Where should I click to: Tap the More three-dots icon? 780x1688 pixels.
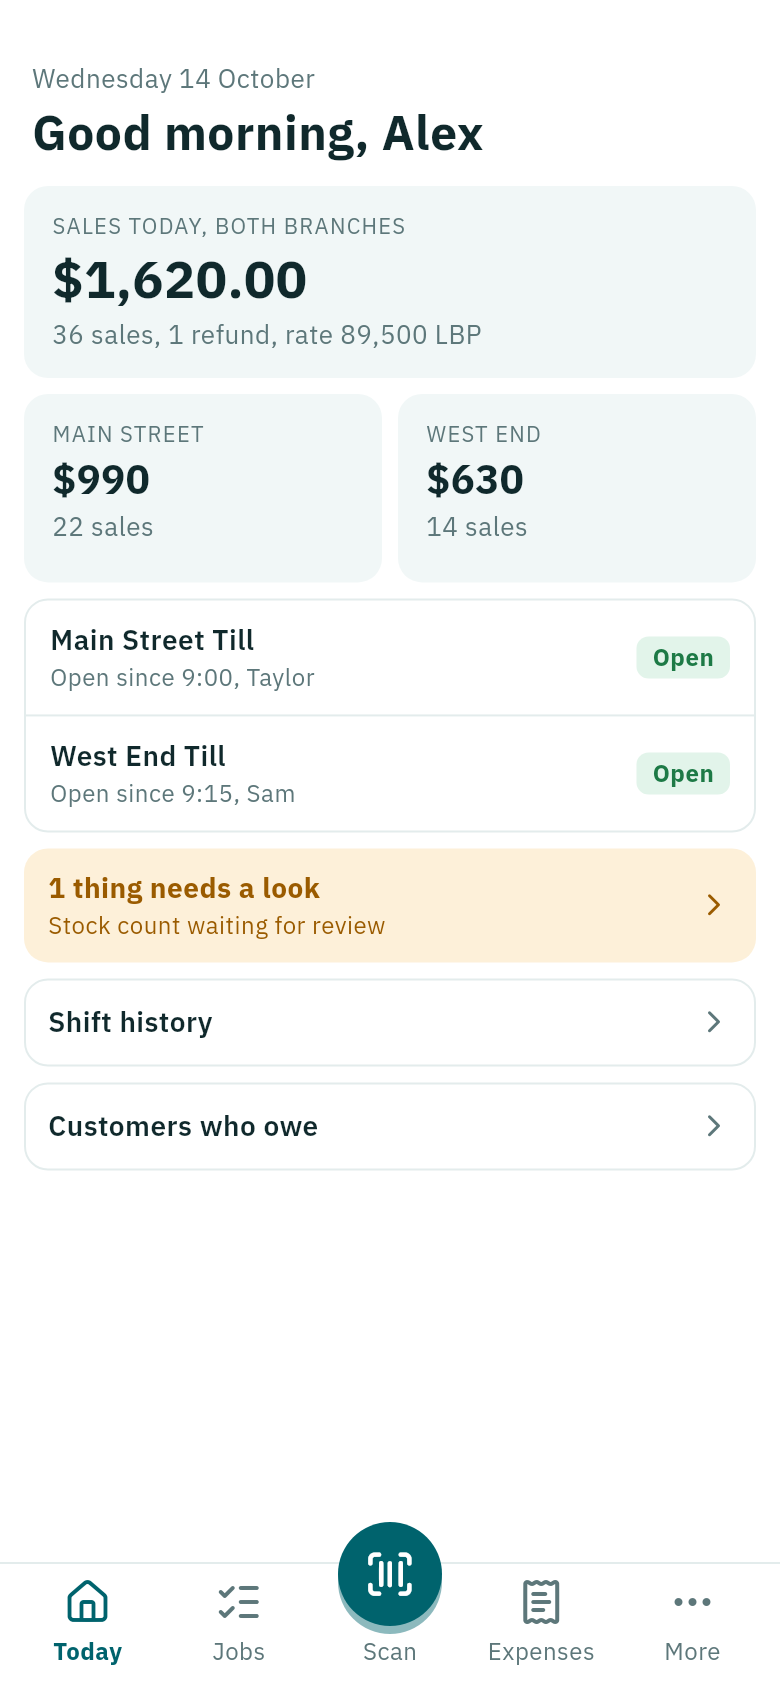[x=692, y=1601]
